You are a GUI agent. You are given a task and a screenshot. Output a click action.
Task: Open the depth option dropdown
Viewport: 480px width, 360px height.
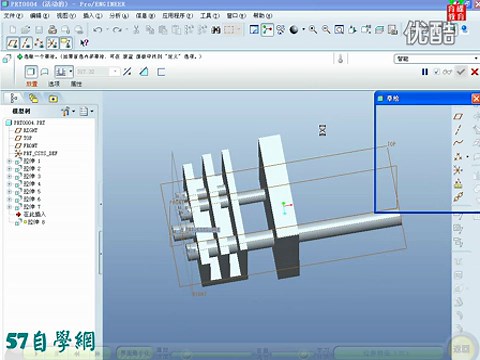coord(71,72)
